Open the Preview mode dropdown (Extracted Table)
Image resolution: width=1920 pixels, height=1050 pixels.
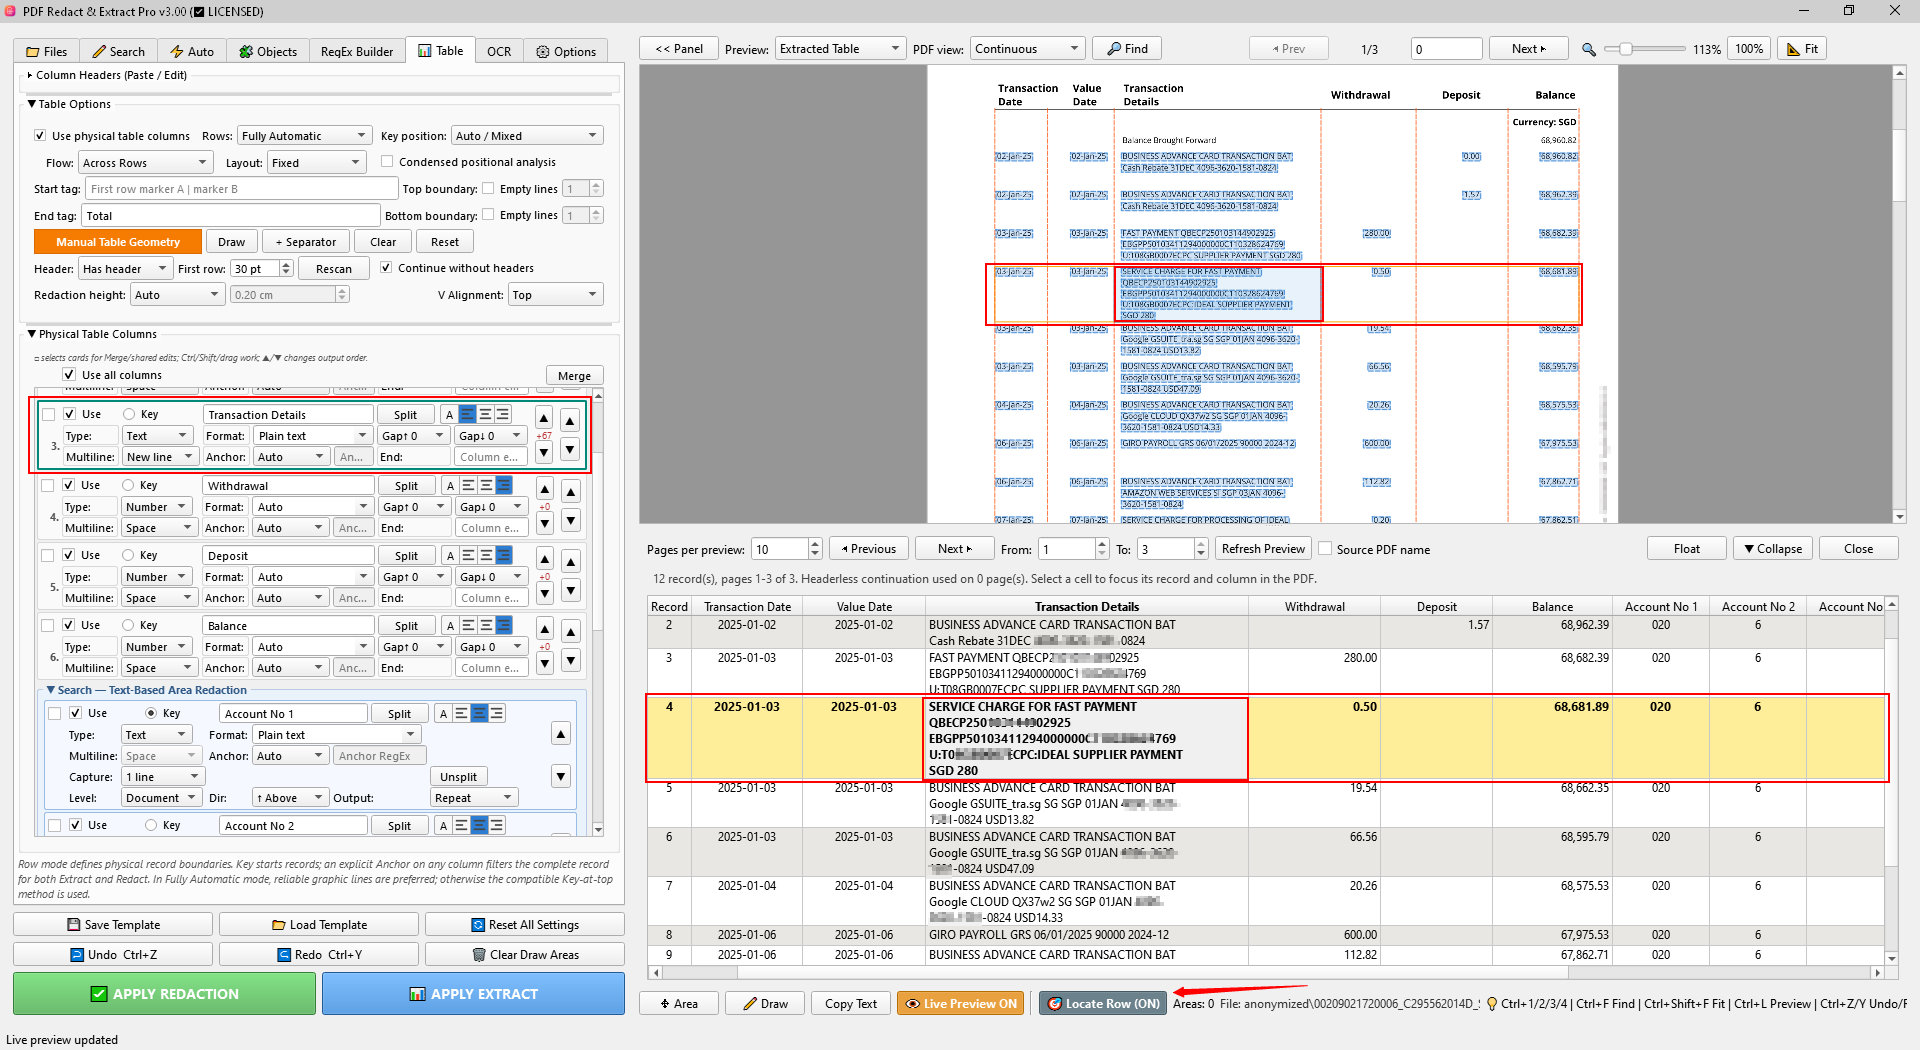click(x=840, y=49)
